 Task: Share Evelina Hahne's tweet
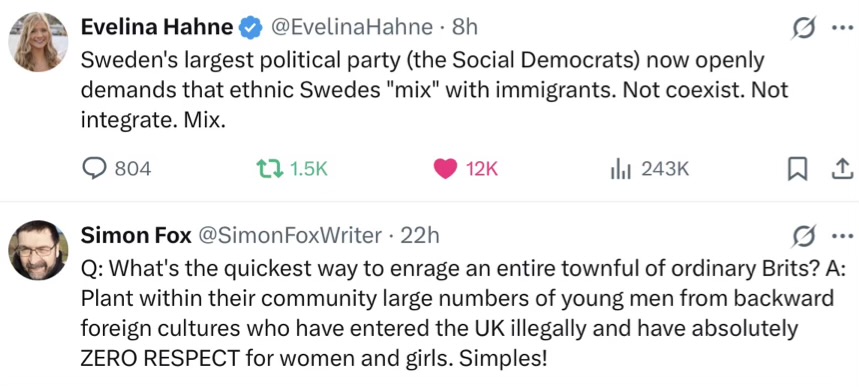click(843, 169)
